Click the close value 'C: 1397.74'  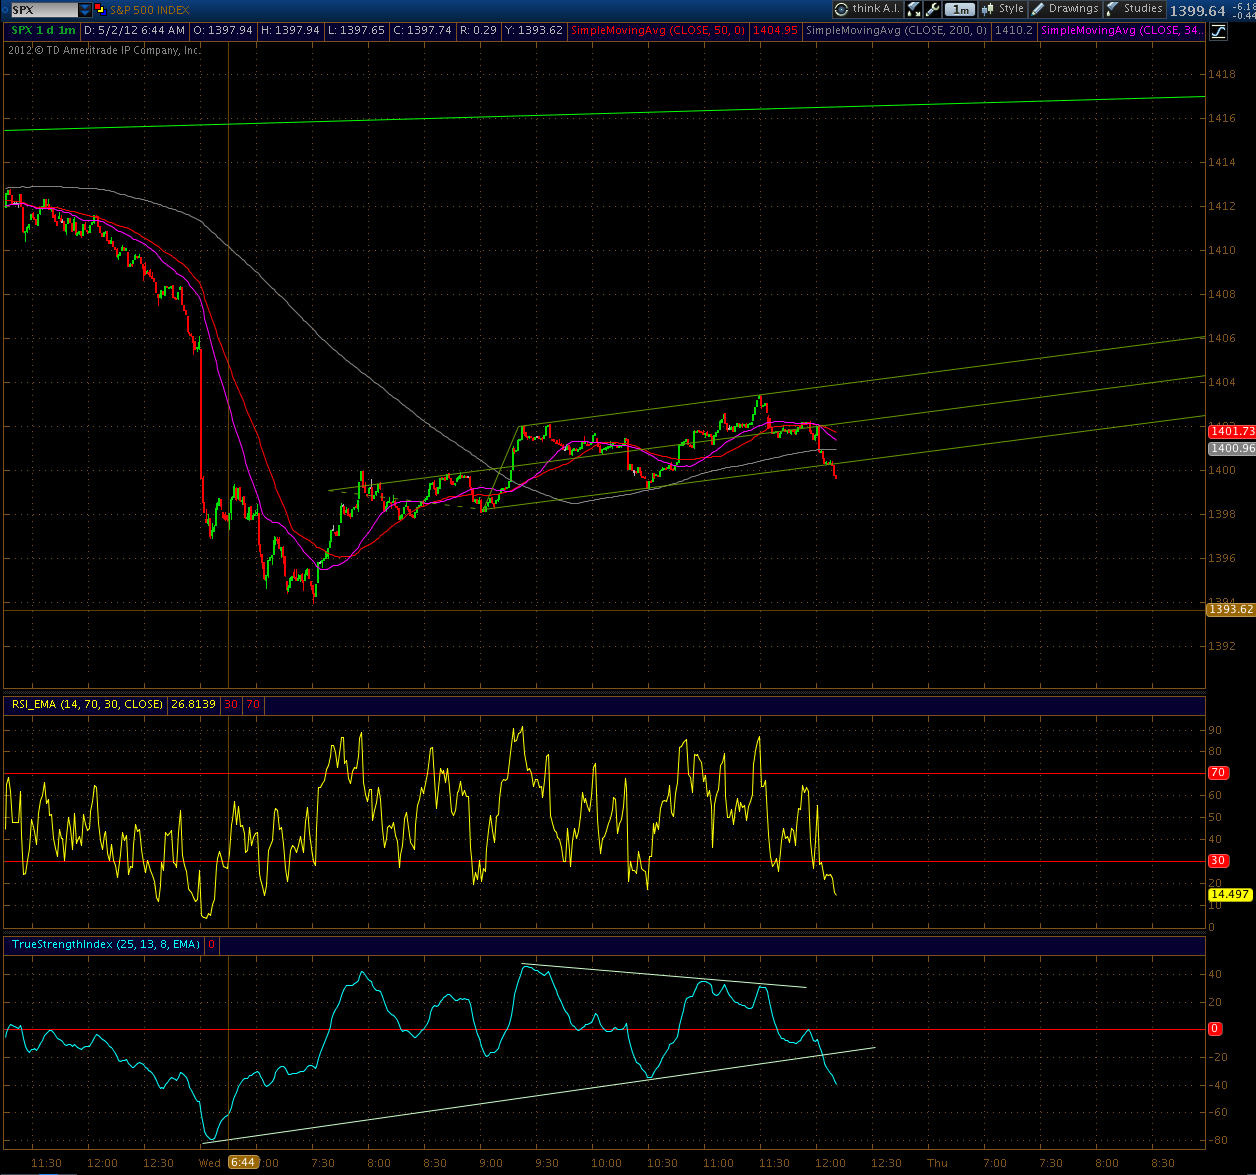tap(423, 31)
